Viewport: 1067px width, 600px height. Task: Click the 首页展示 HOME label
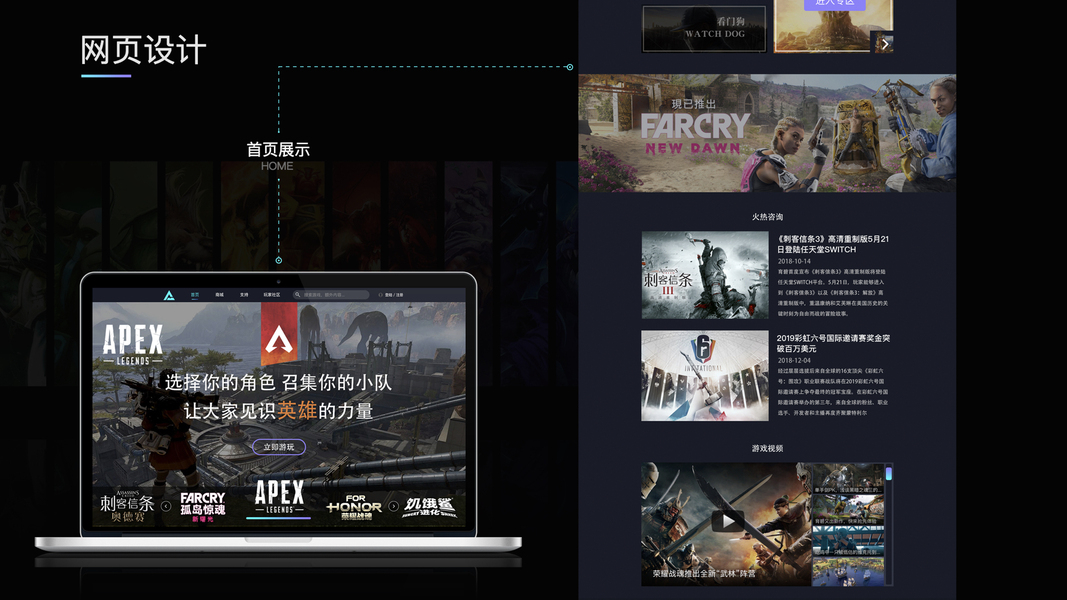coord(278,156)
